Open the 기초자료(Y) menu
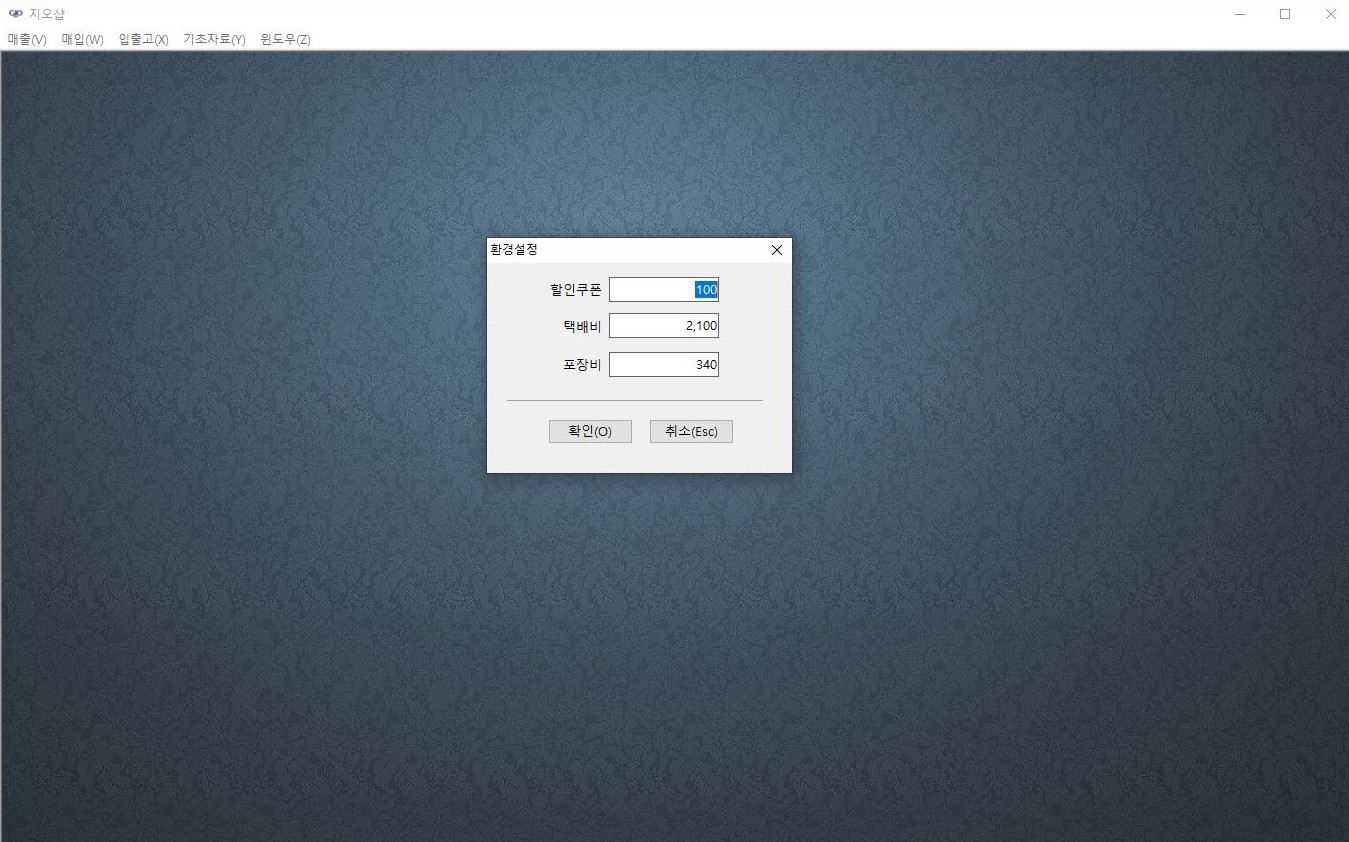The image size is (1349, 842). [x=214, y=40]
